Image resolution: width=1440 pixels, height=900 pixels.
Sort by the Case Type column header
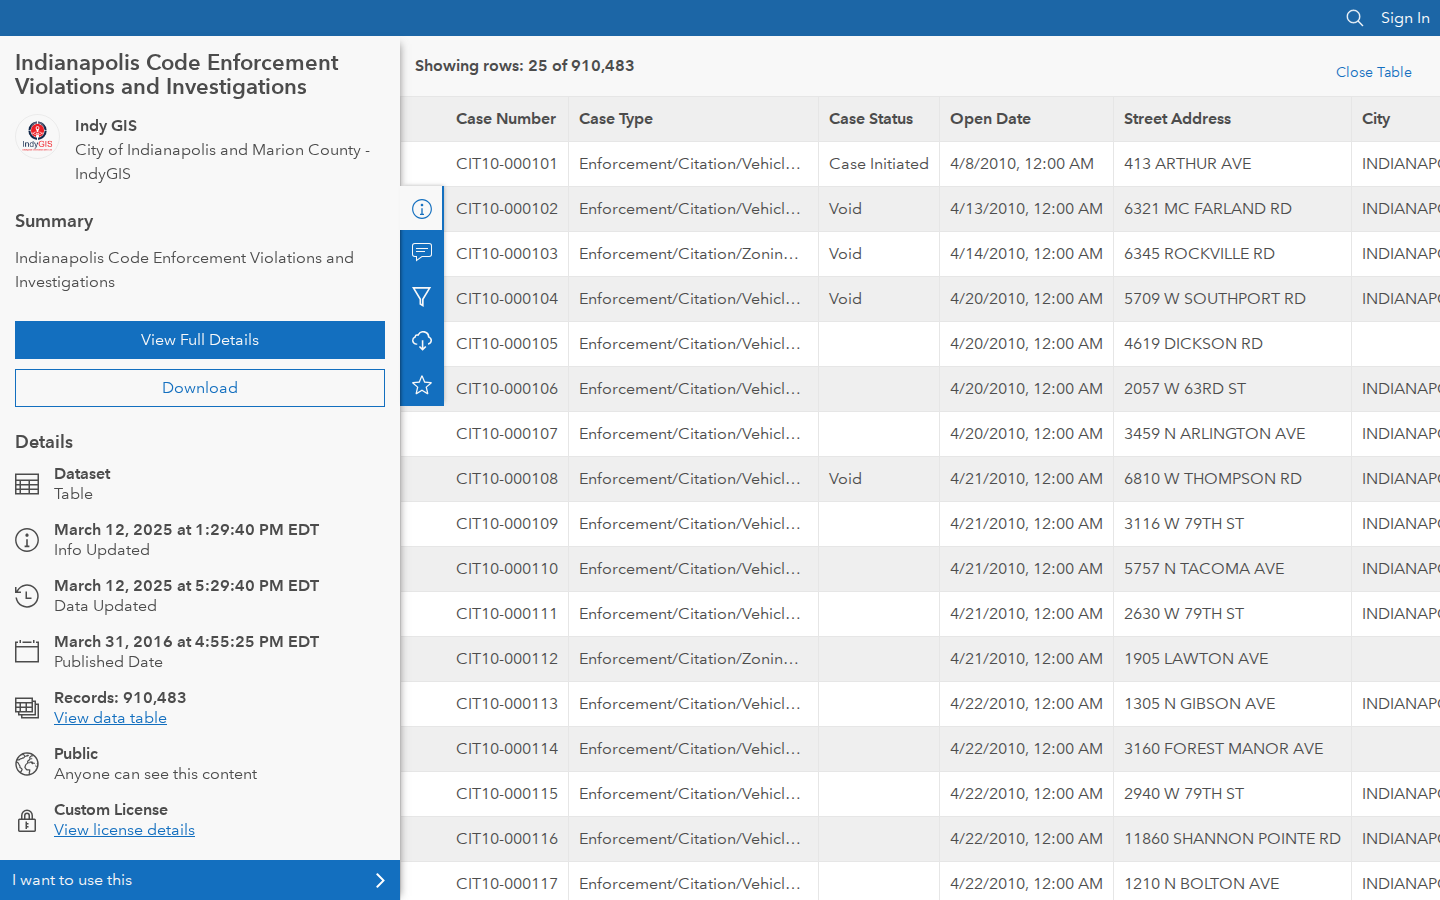(616, 119)
